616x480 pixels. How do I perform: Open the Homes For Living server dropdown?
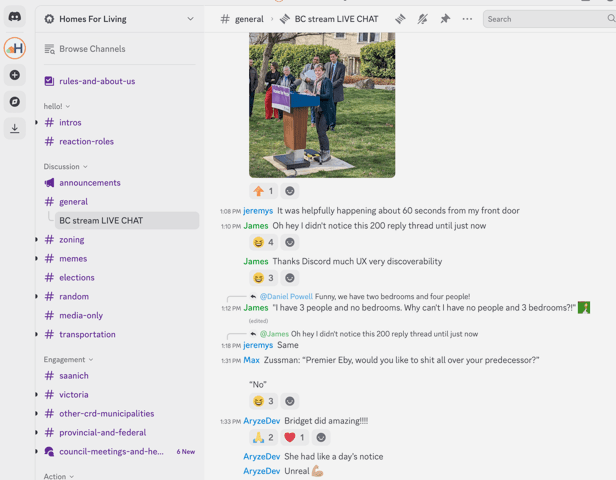190,19
